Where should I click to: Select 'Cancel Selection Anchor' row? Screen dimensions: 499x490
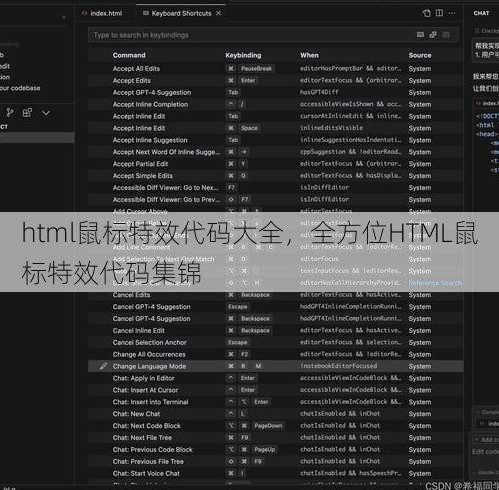pos(276,342)
